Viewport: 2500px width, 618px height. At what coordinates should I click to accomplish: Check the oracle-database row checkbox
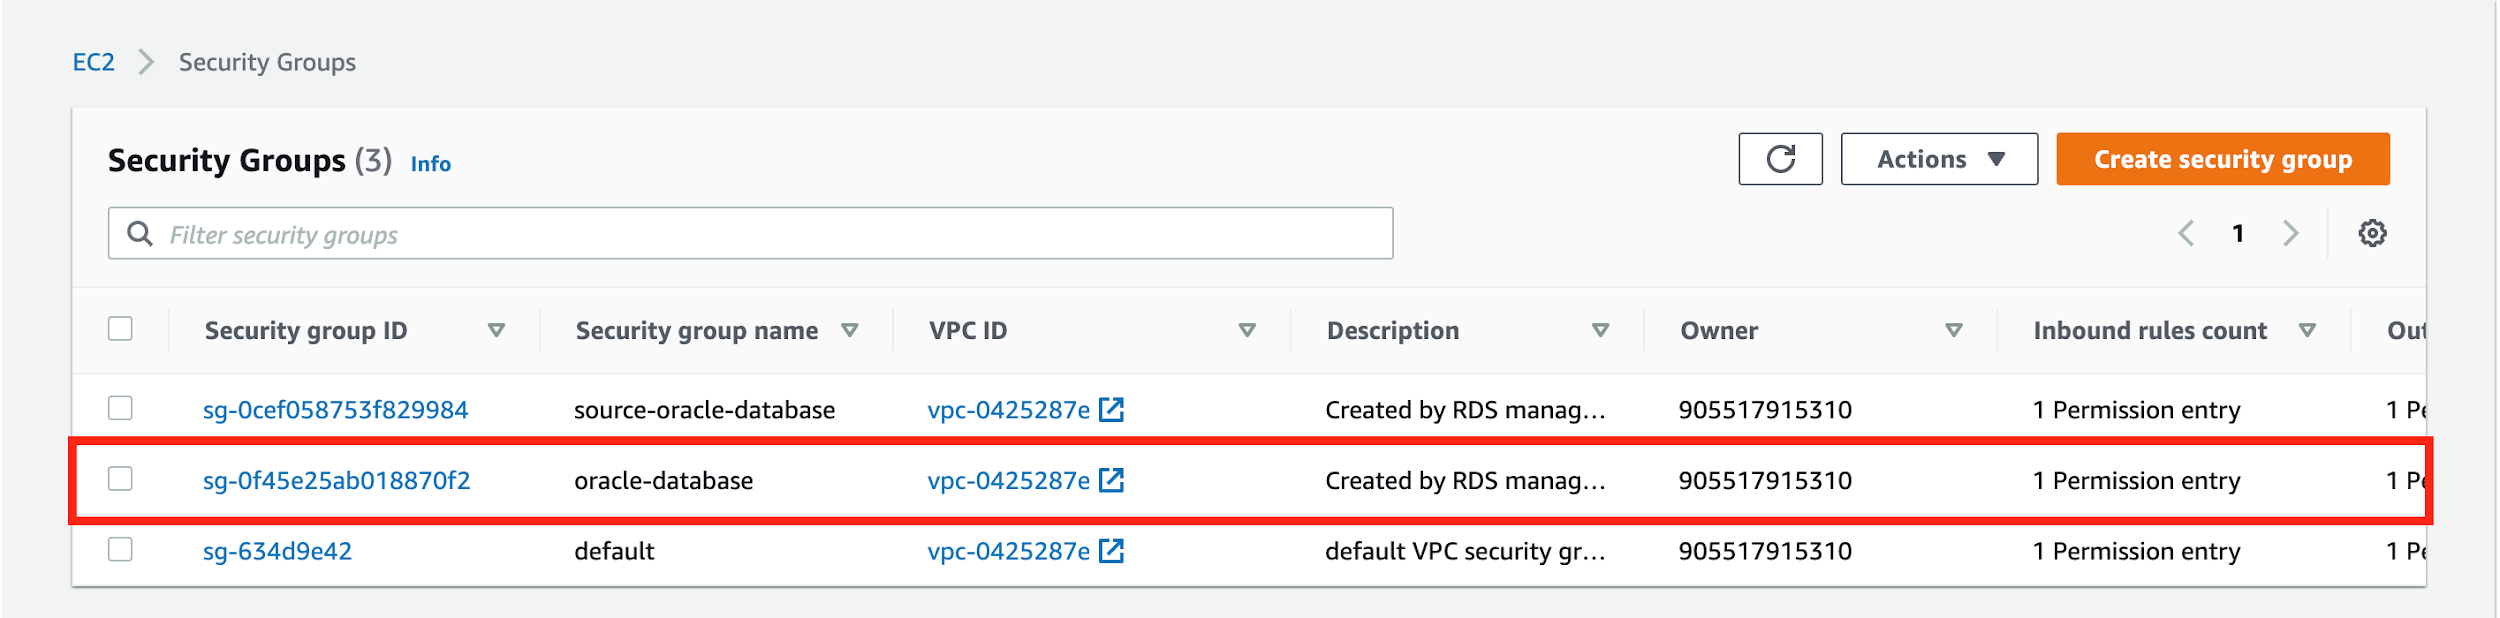[120, 479]
